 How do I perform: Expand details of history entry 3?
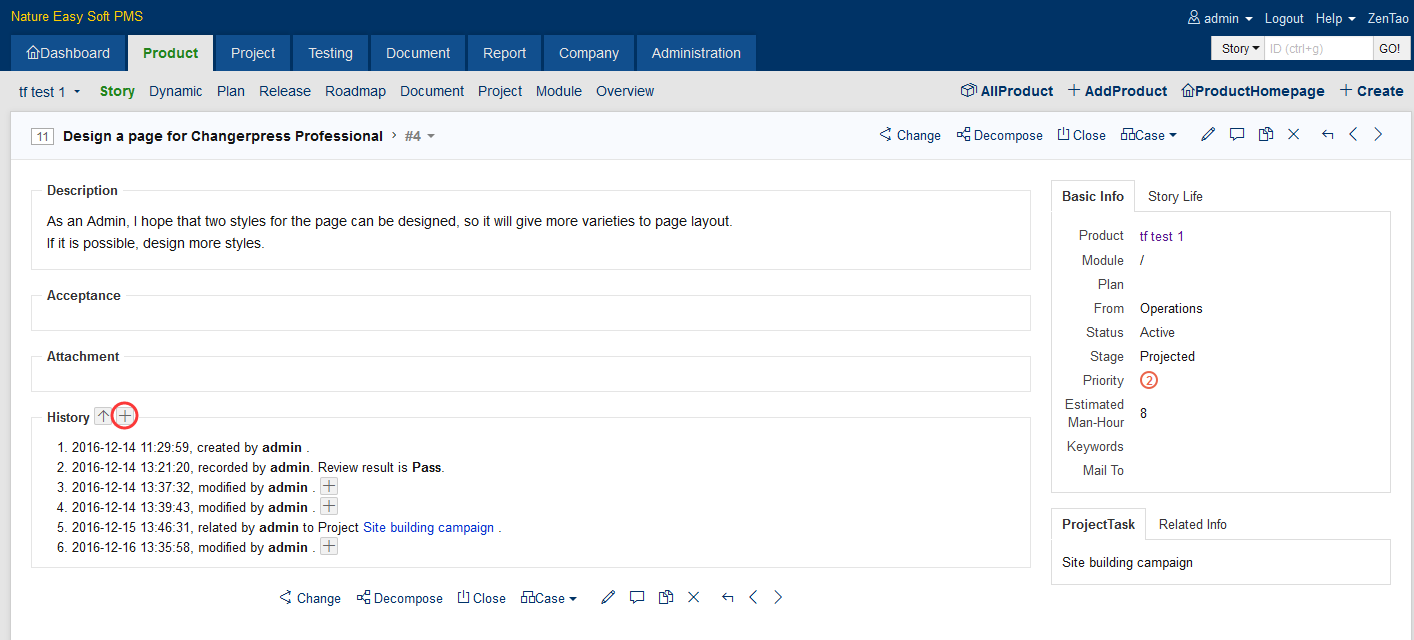click(328, 487)
